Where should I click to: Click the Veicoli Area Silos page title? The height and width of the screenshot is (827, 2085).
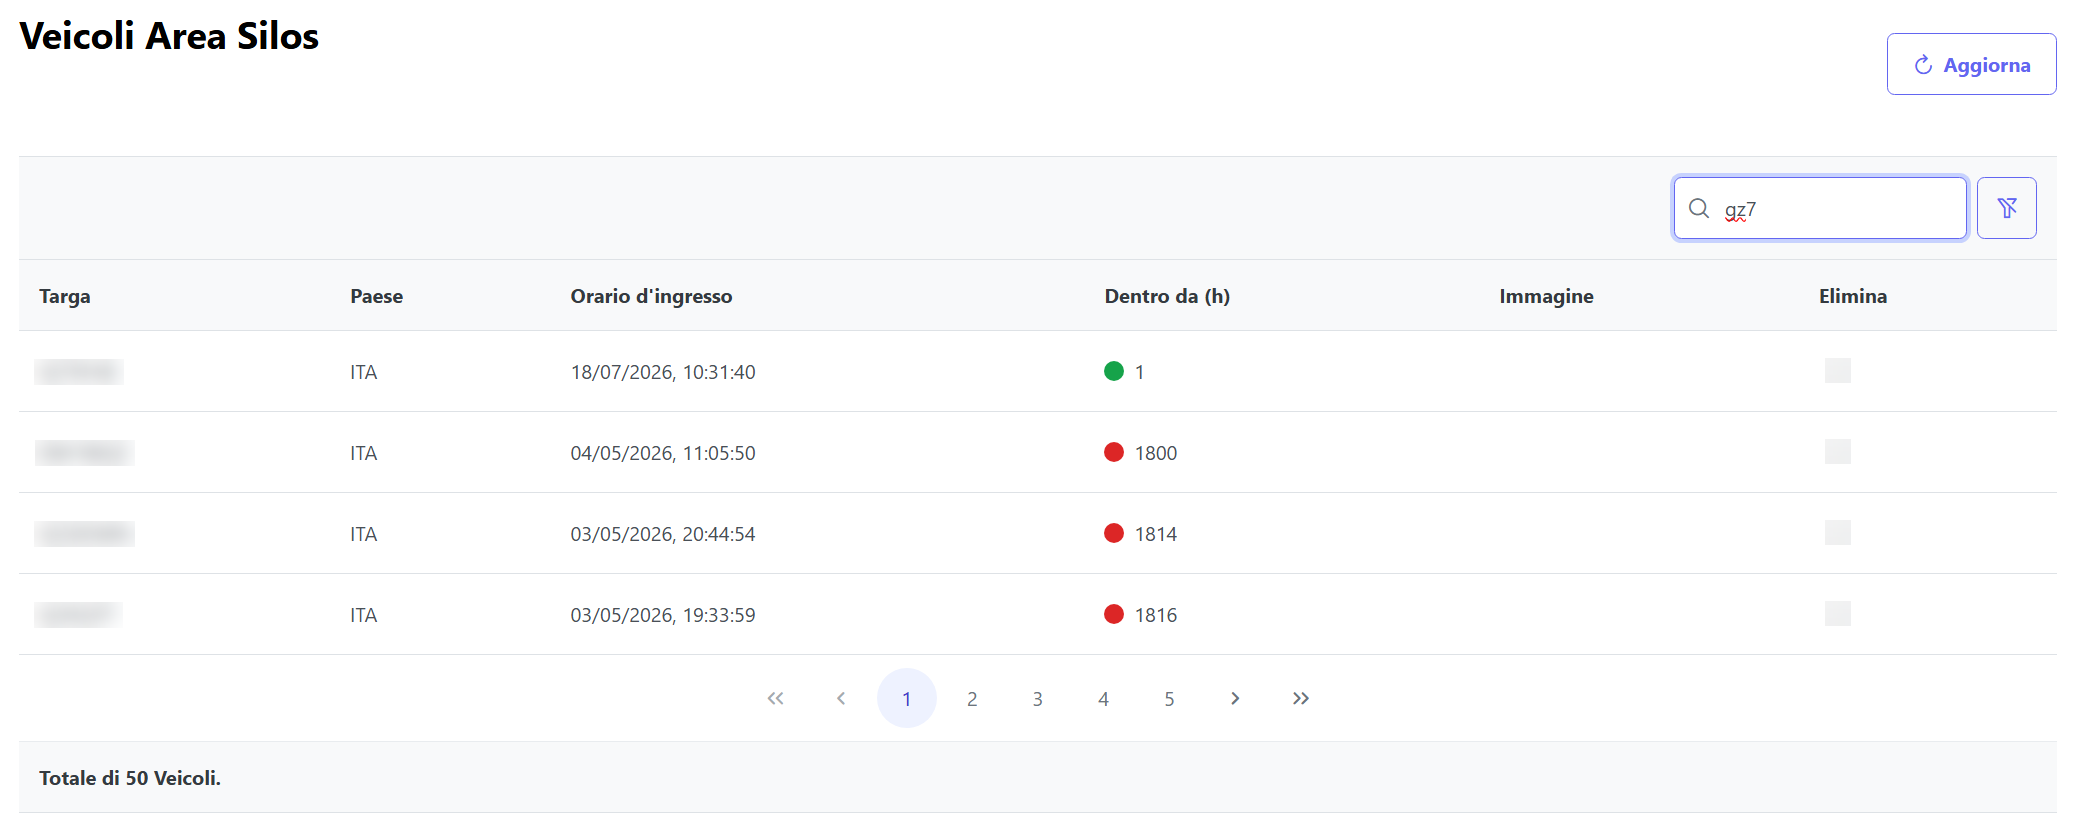[169, 36]
